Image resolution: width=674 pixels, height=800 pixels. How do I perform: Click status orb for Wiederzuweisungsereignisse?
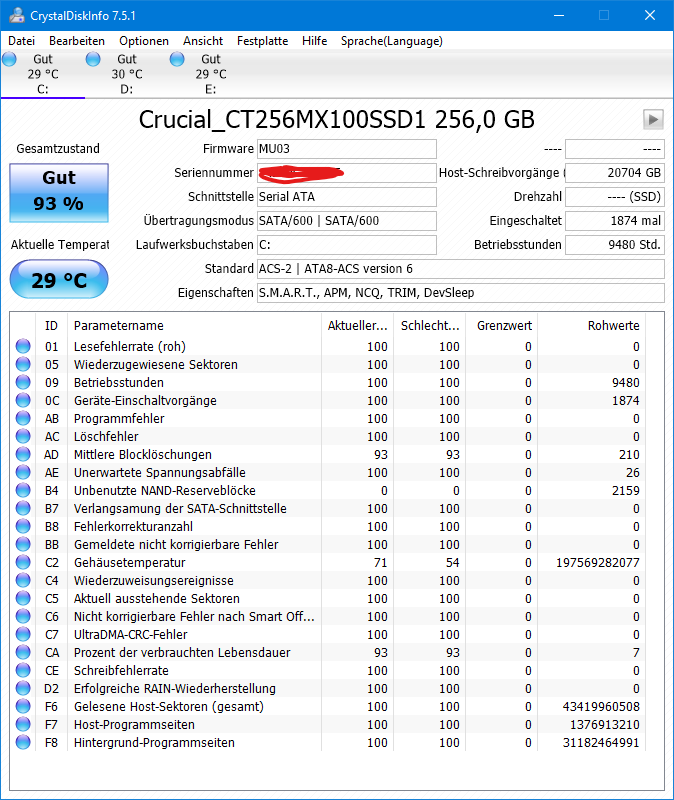coord(23,580)
